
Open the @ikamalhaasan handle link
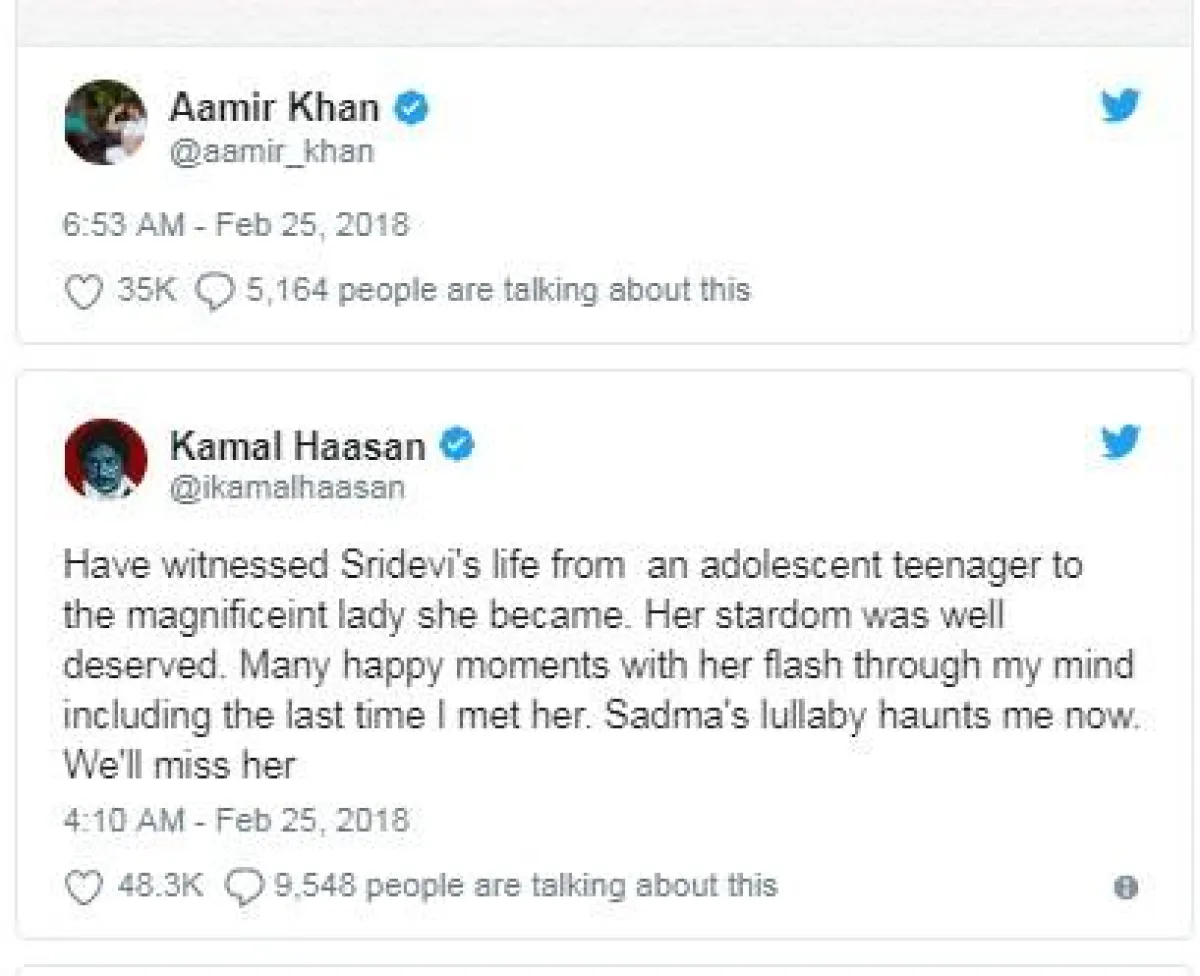(x=287, y=488)
